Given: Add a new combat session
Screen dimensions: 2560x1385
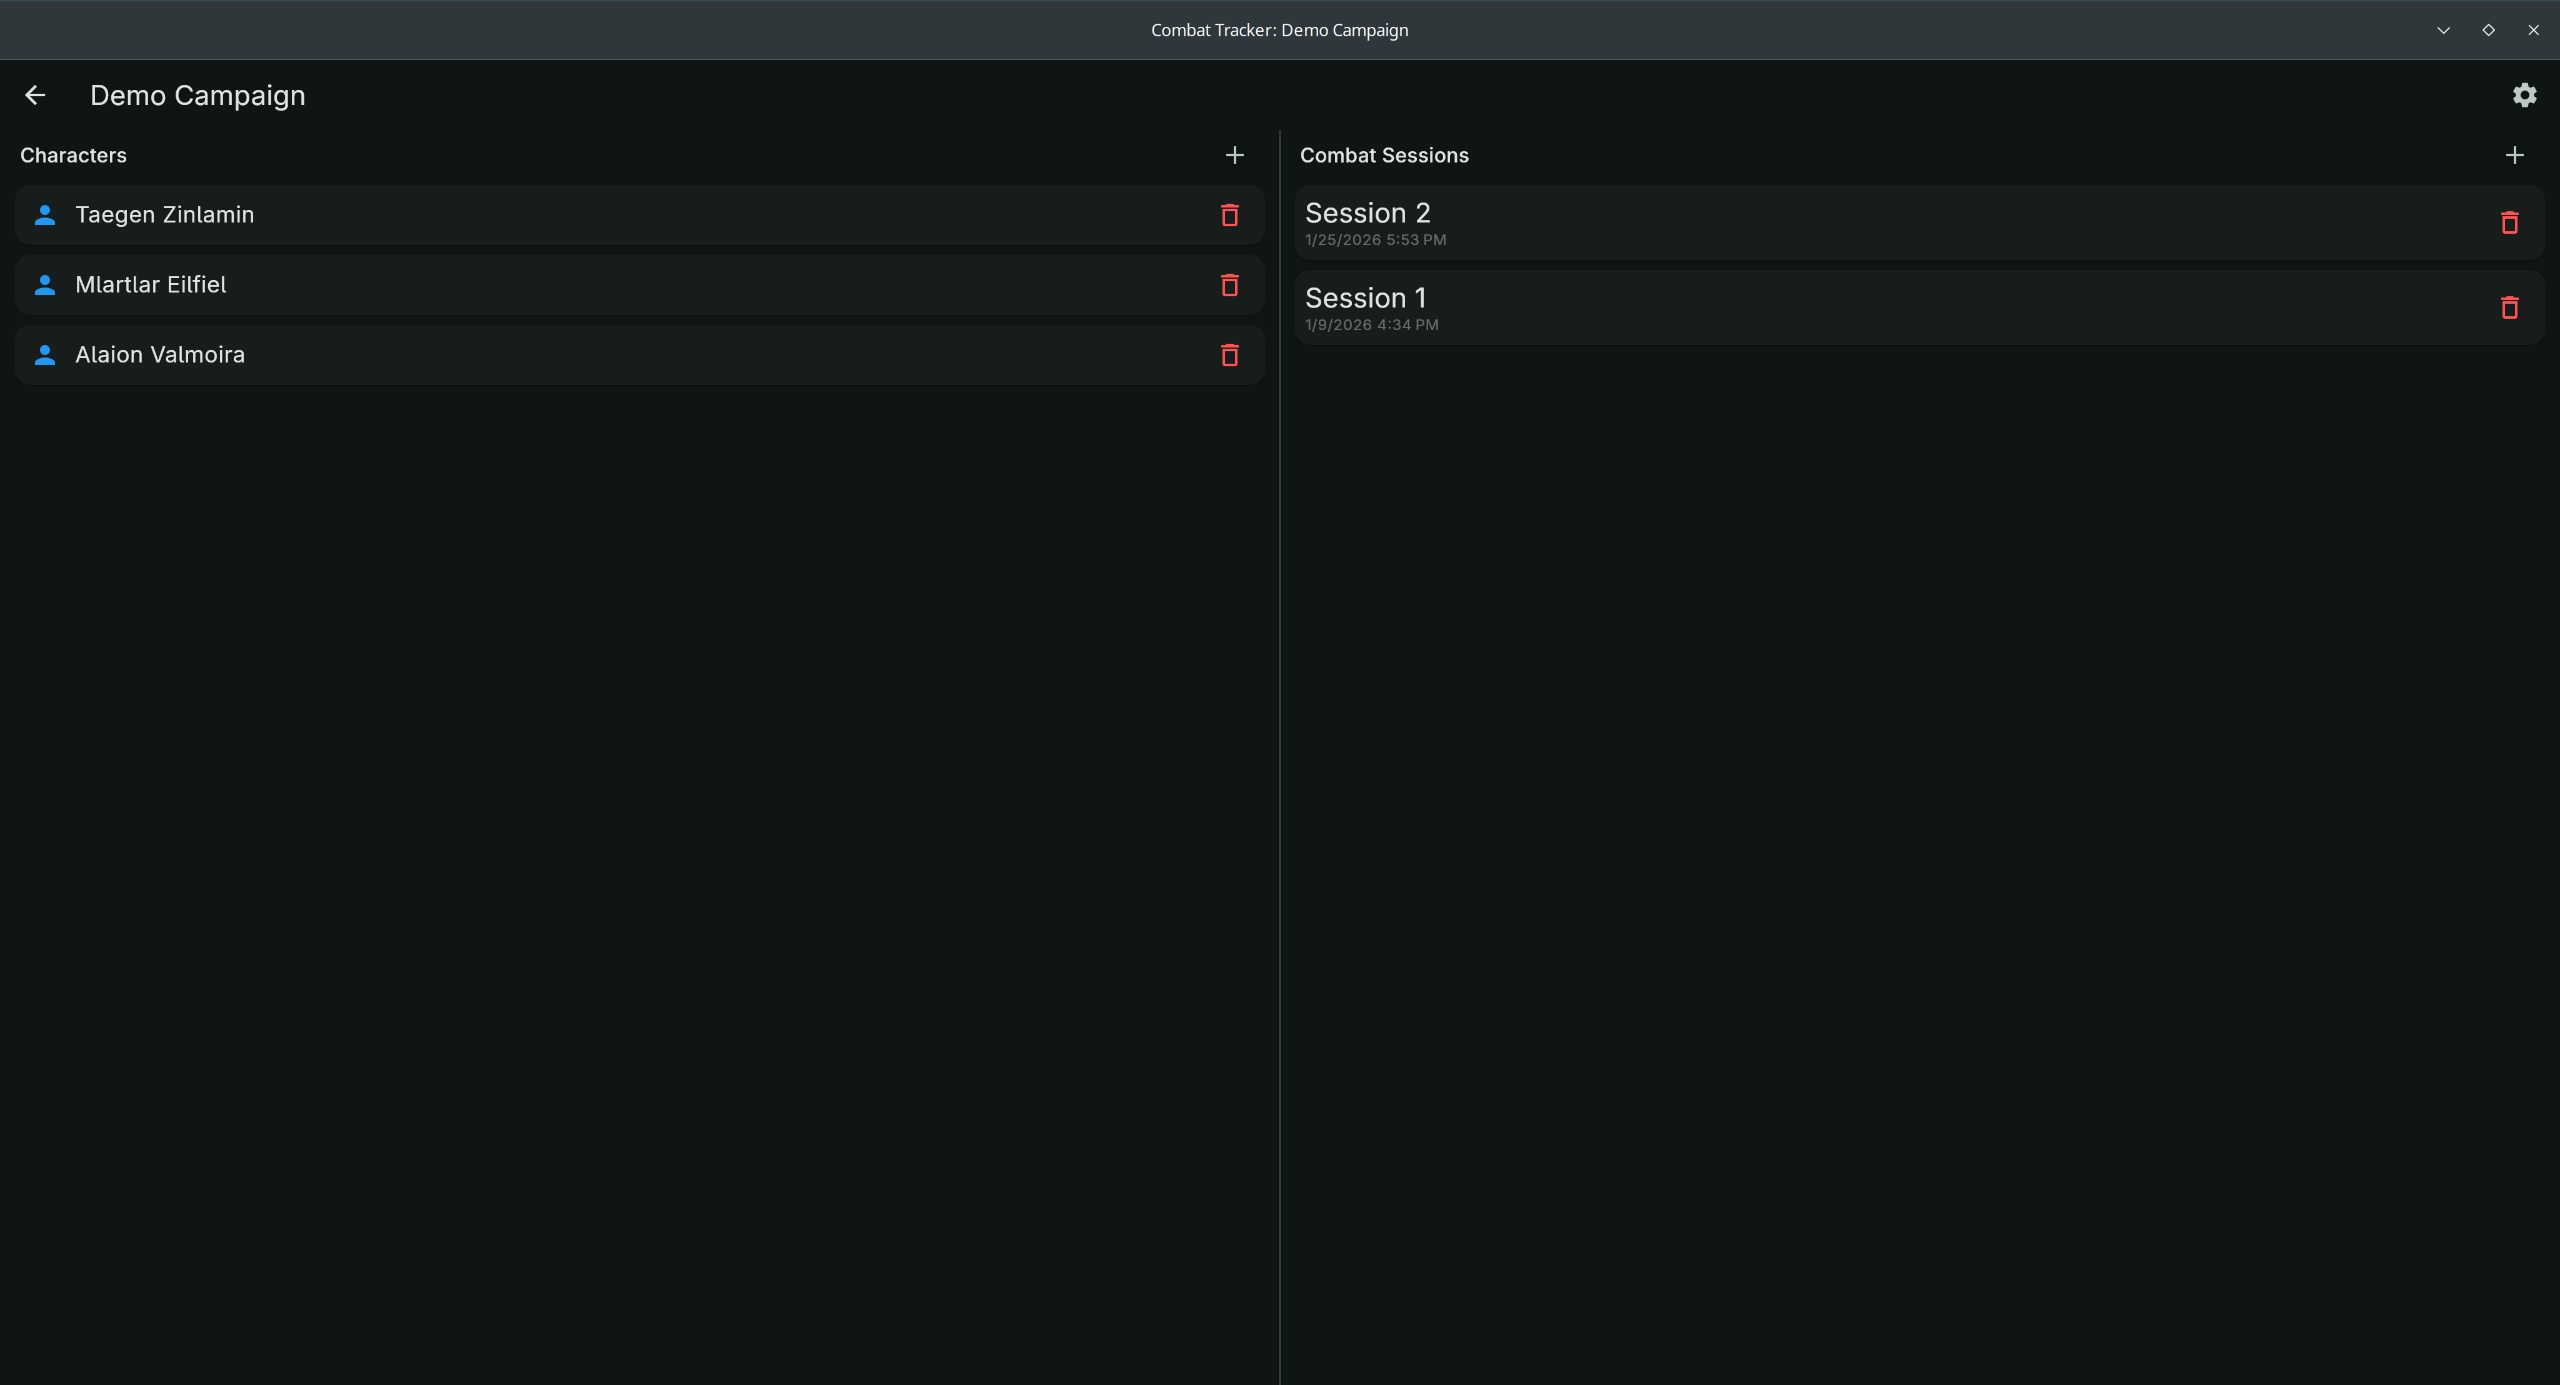Looking at the screenshot, I should [x=2514, y=155].
